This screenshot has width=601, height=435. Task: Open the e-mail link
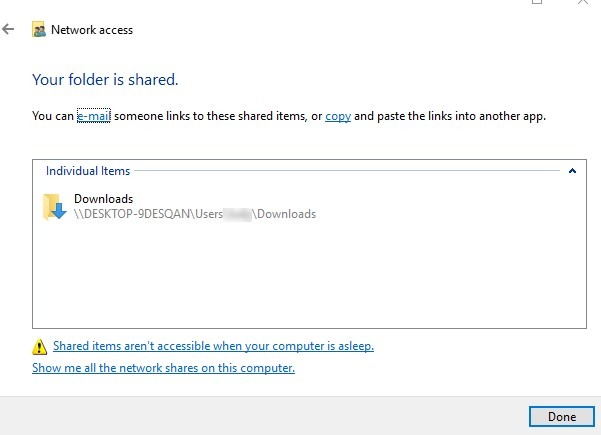(94, 116)
